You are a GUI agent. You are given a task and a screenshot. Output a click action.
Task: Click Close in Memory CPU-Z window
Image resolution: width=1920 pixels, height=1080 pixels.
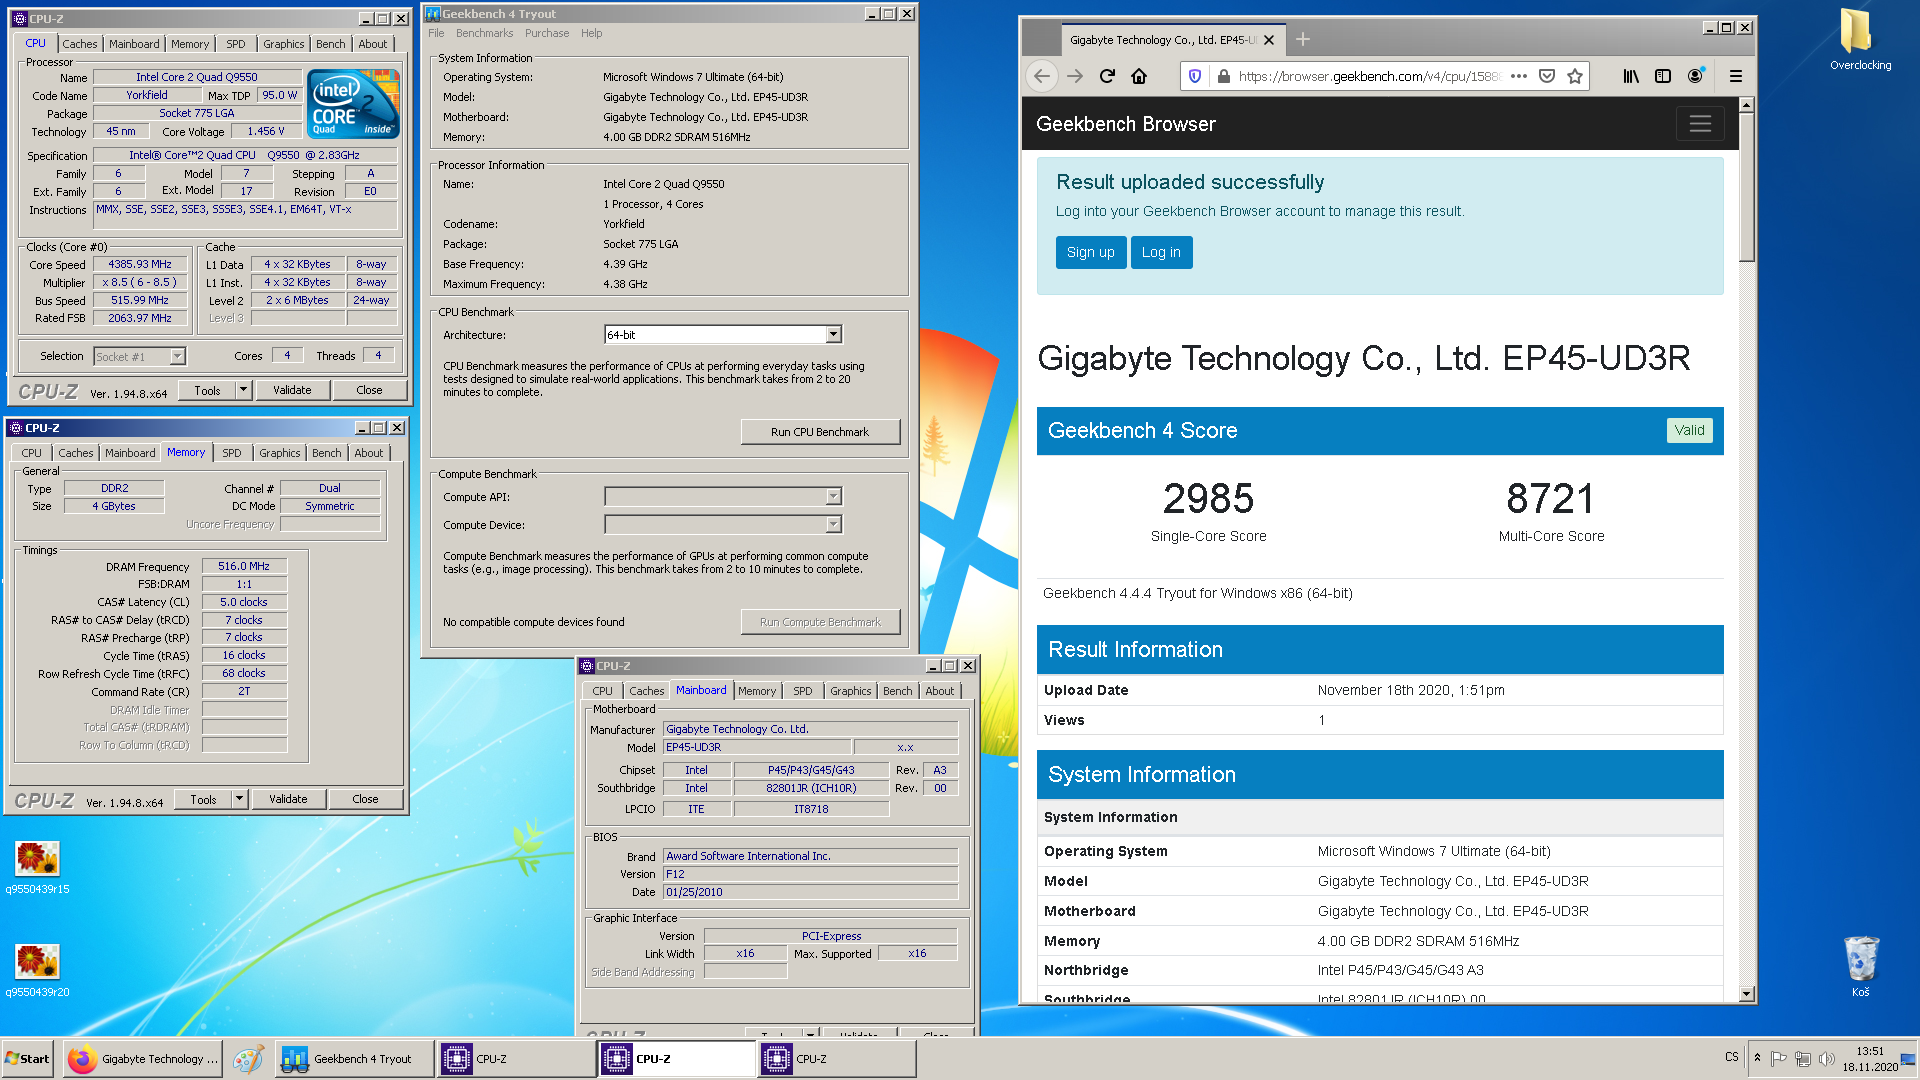click(x=365, y=799)
